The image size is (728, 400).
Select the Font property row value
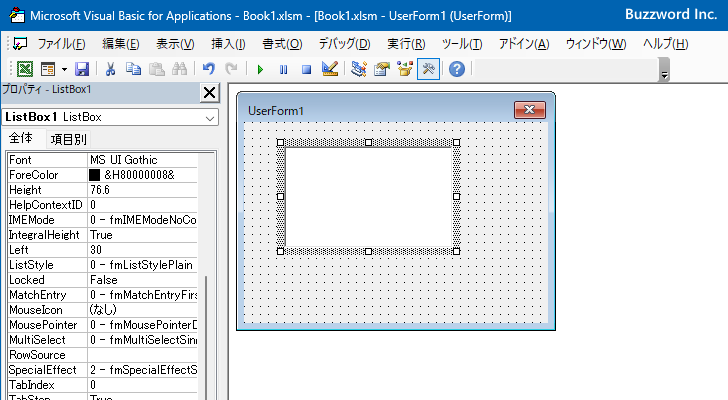tap(143, 160)
